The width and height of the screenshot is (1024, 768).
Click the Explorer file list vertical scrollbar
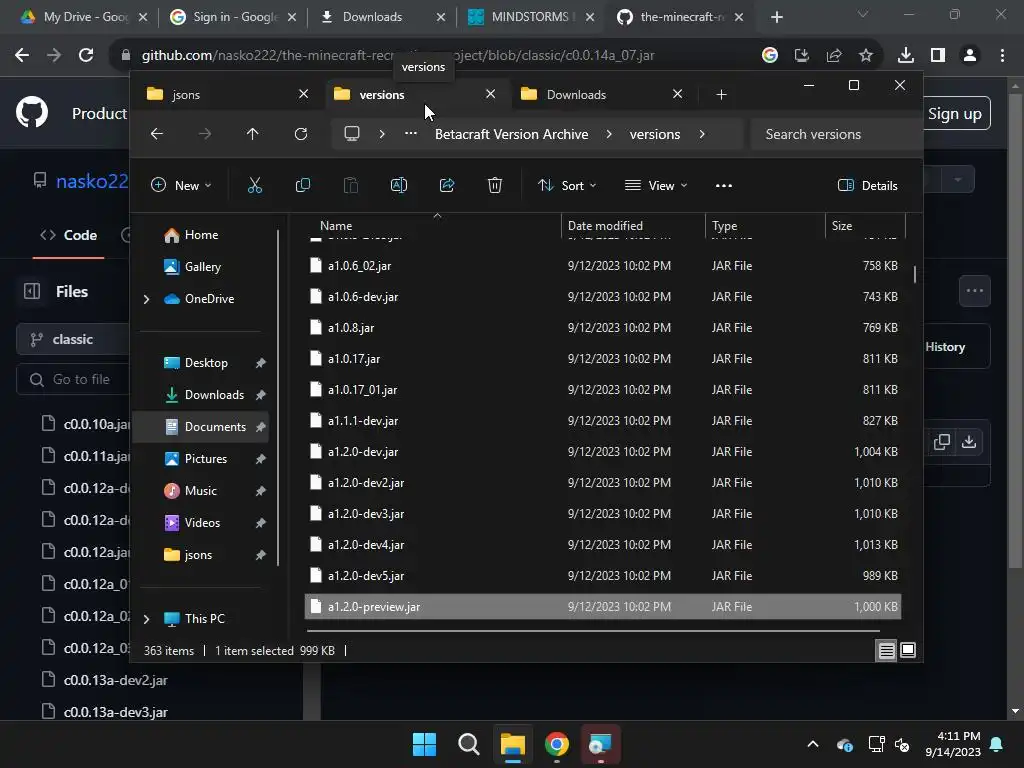coord(914,274)
